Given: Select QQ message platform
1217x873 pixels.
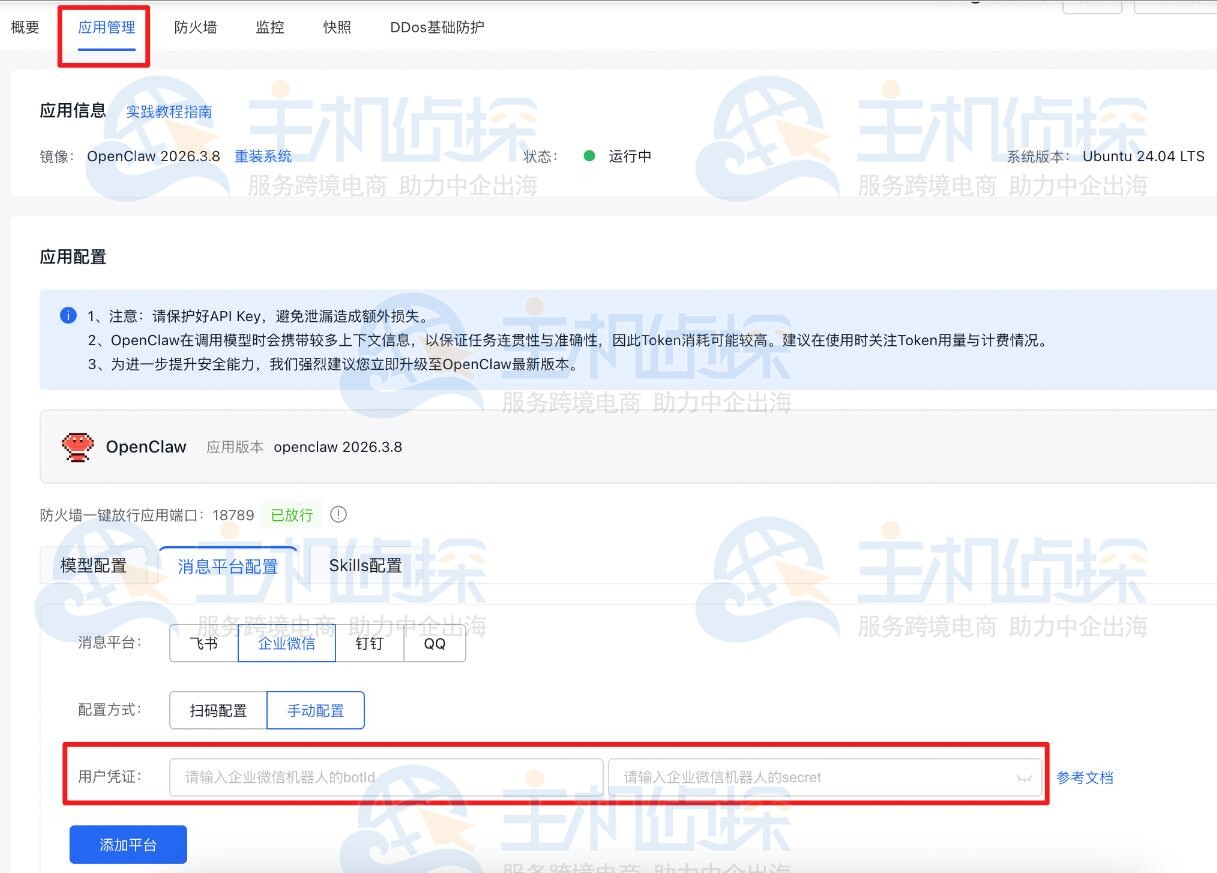Looking at the screenshot, I should 434,643.
